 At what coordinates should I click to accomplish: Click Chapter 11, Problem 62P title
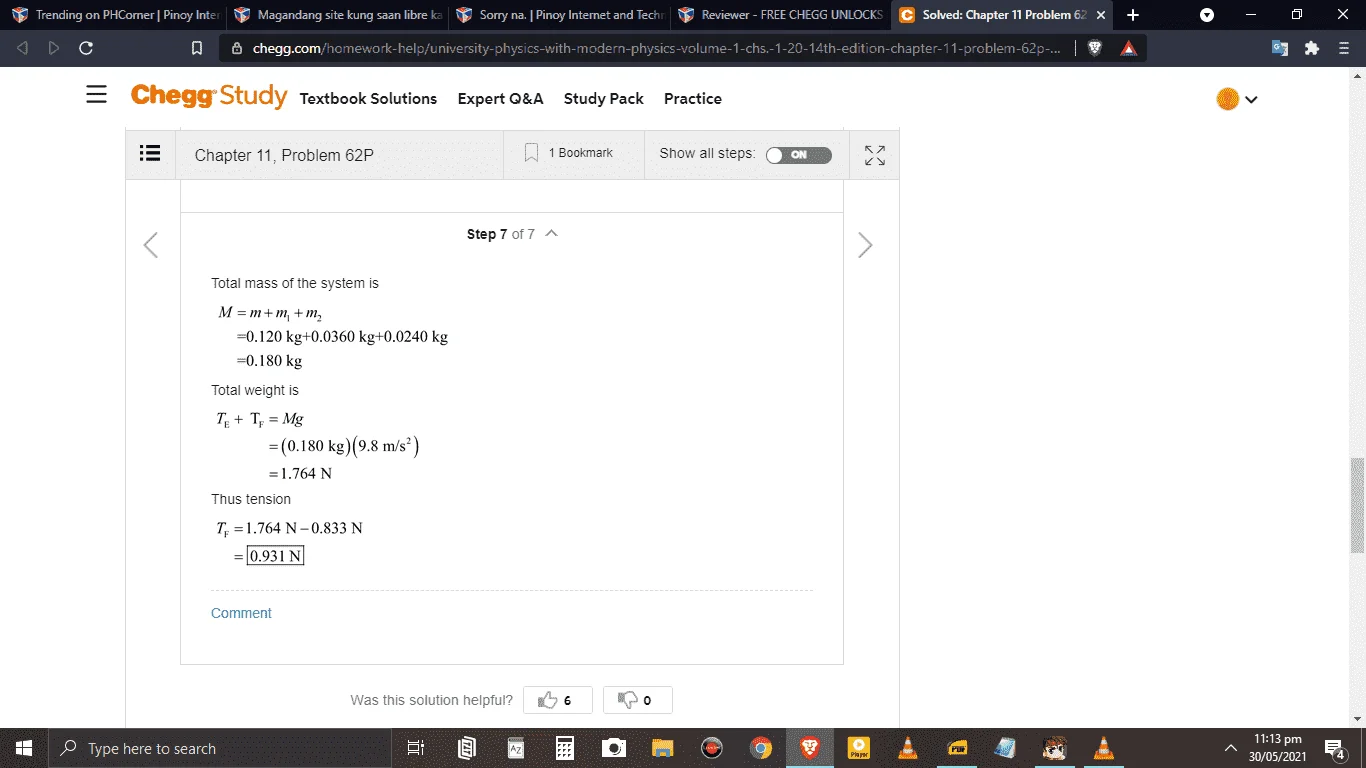click(284, 155)
